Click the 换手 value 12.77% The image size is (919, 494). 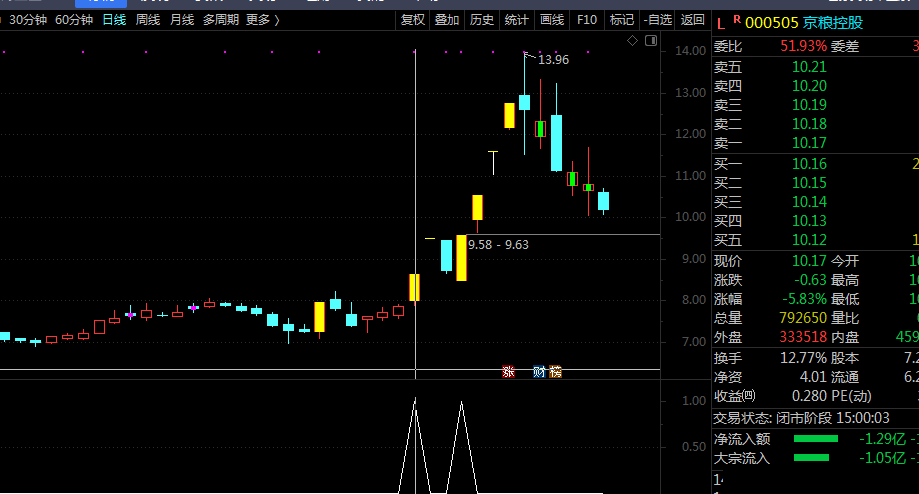click(804, 358)
